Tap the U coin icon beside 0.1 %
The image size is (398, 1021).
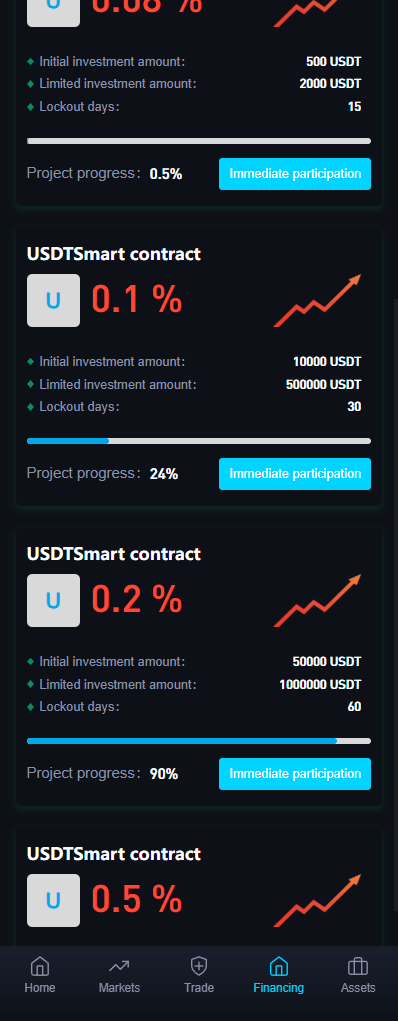pyautogui.click(x=53, y=300)
